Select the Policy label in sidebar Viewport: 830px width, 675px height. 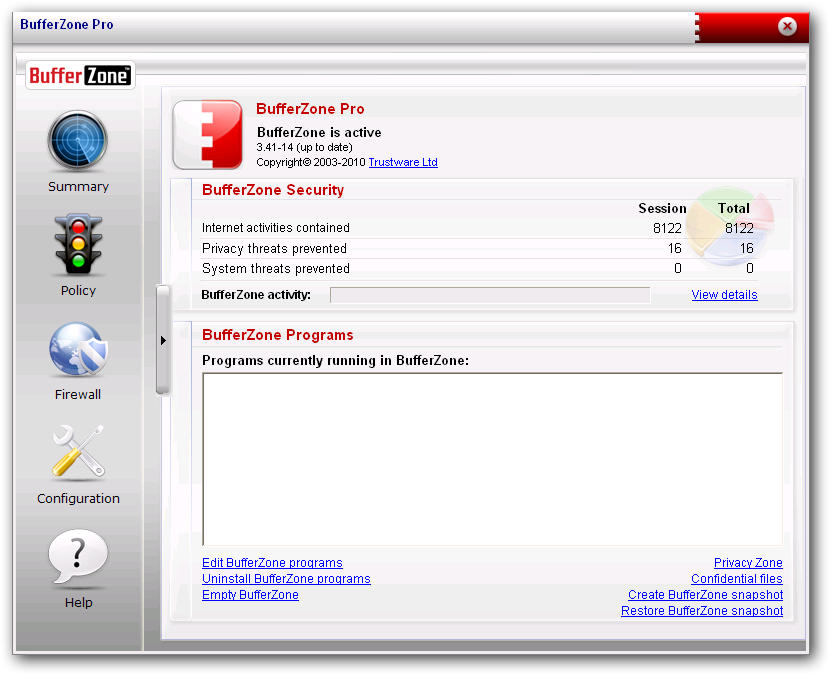click(78, 291)
